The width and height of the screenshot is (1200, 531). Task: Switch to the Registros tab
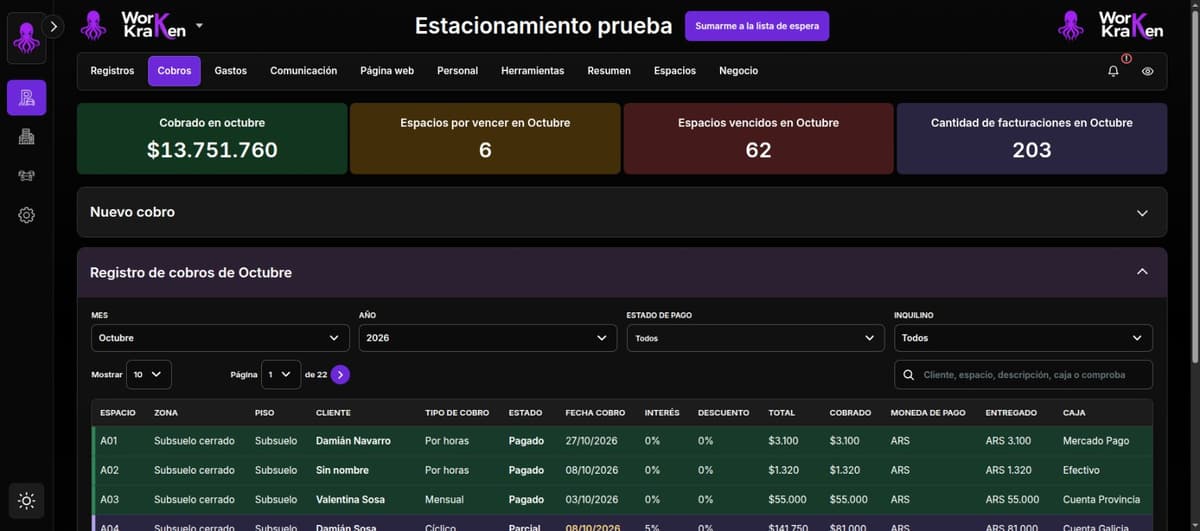(112, 71)
